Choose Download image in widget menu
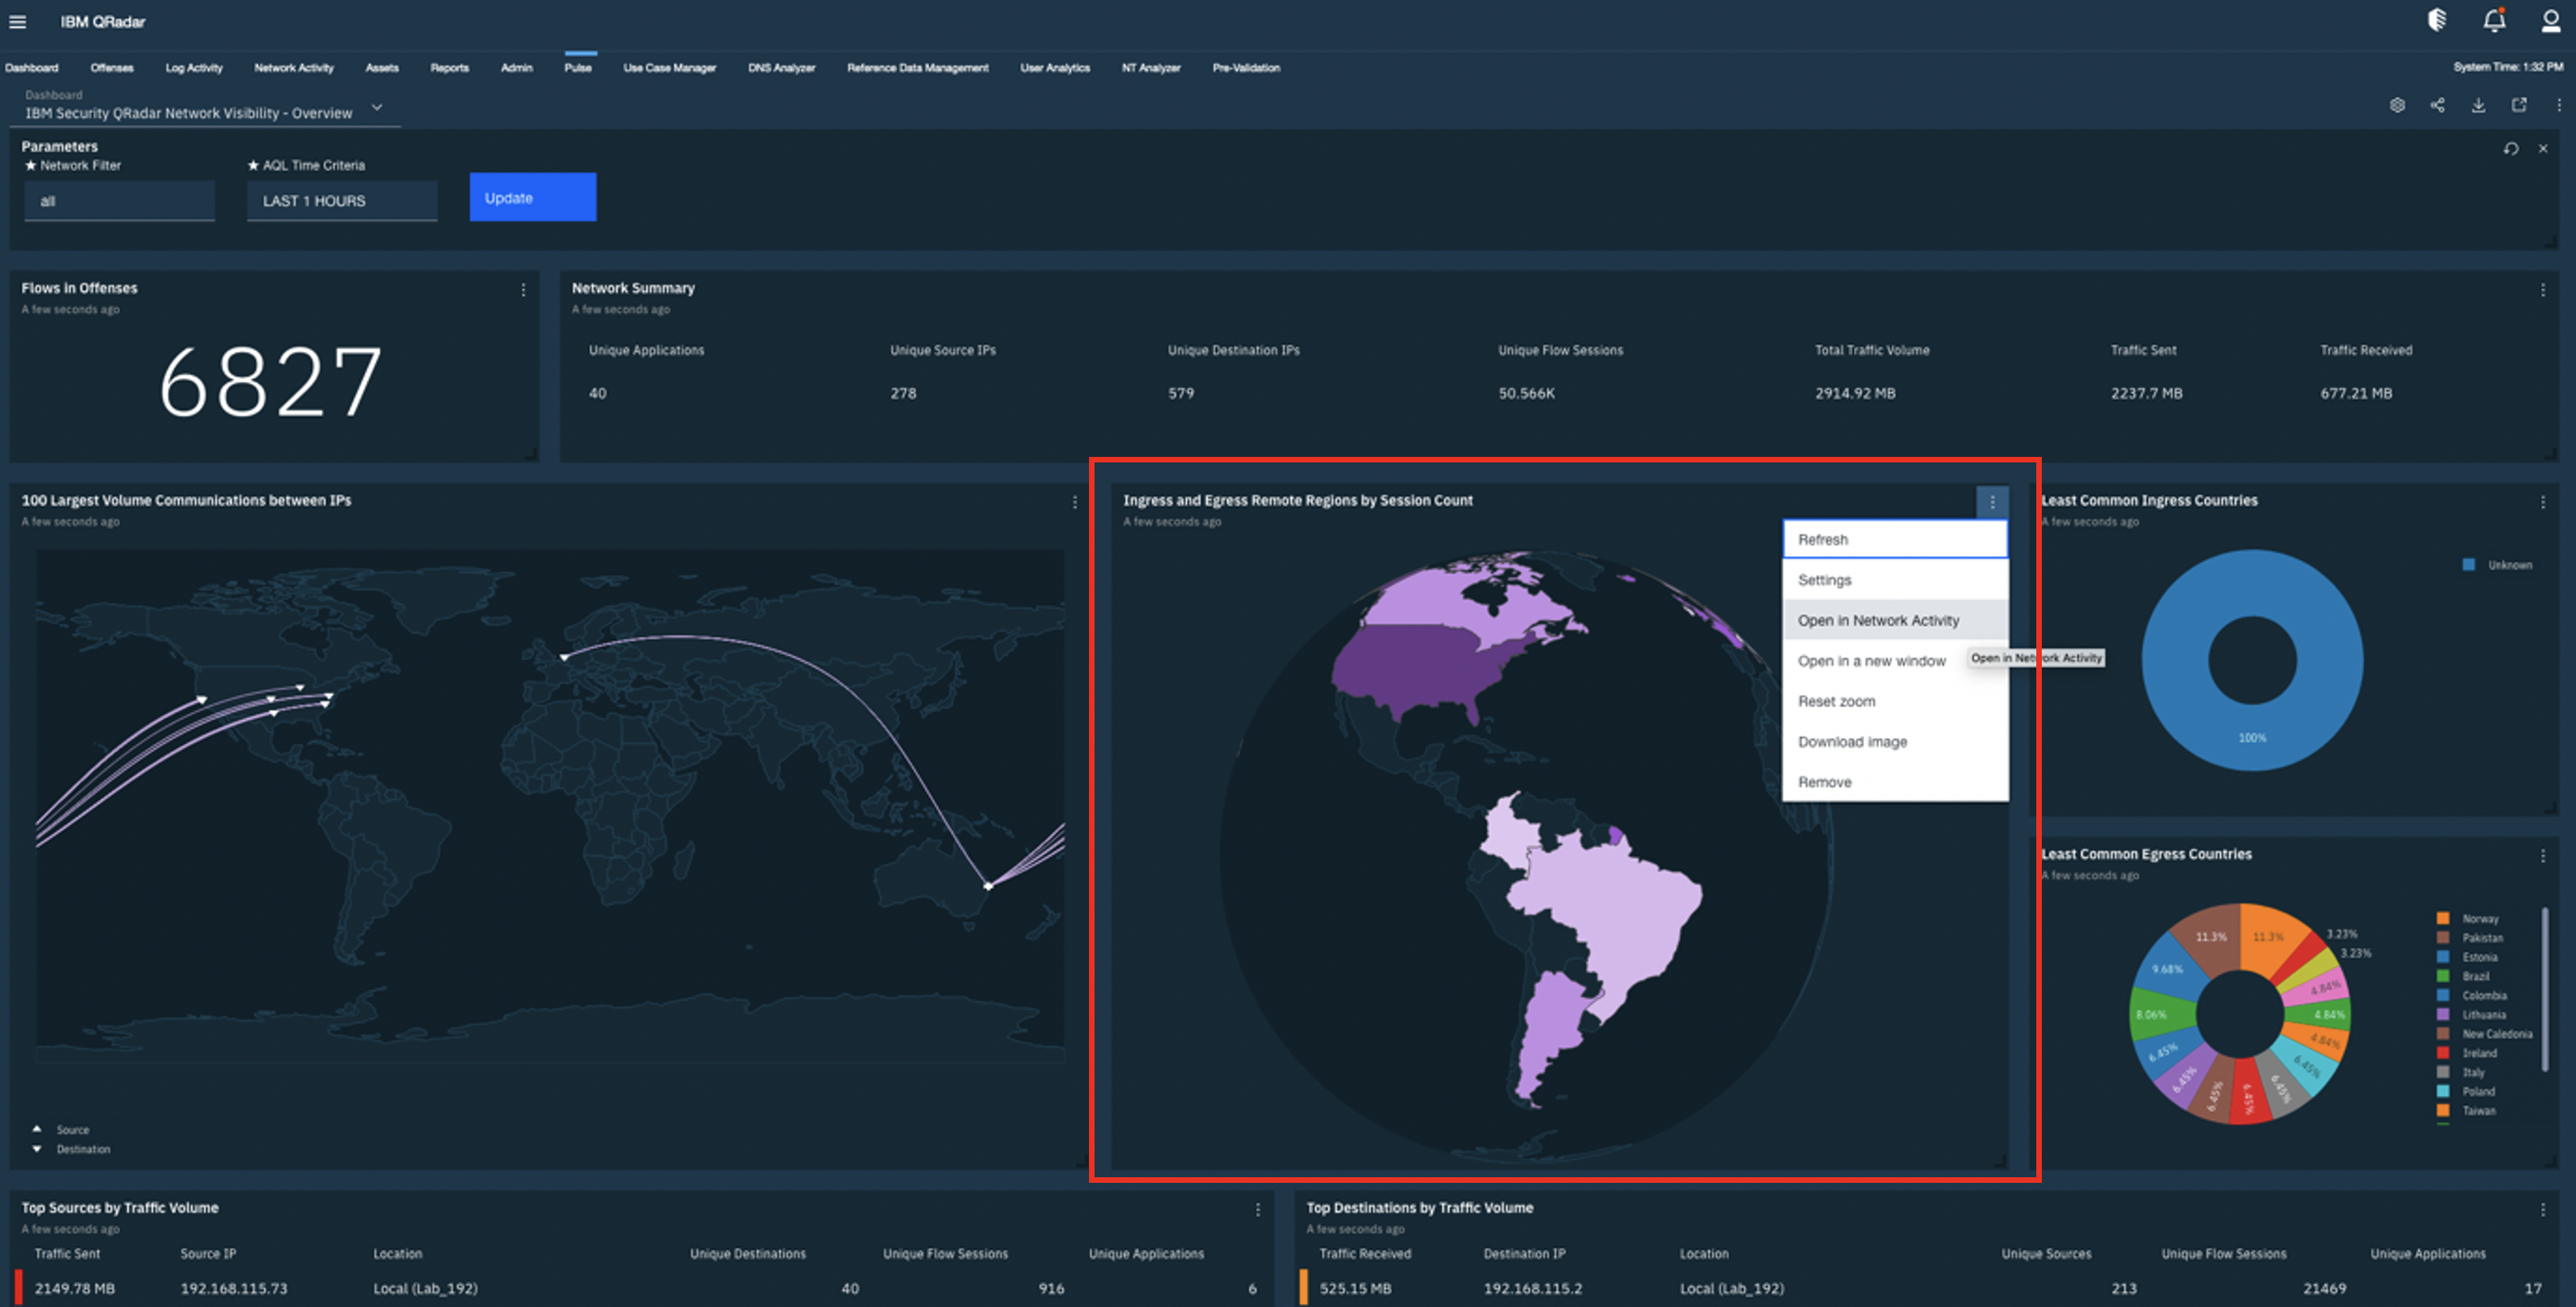The image size is (2576, 1307). point(1895,742)
